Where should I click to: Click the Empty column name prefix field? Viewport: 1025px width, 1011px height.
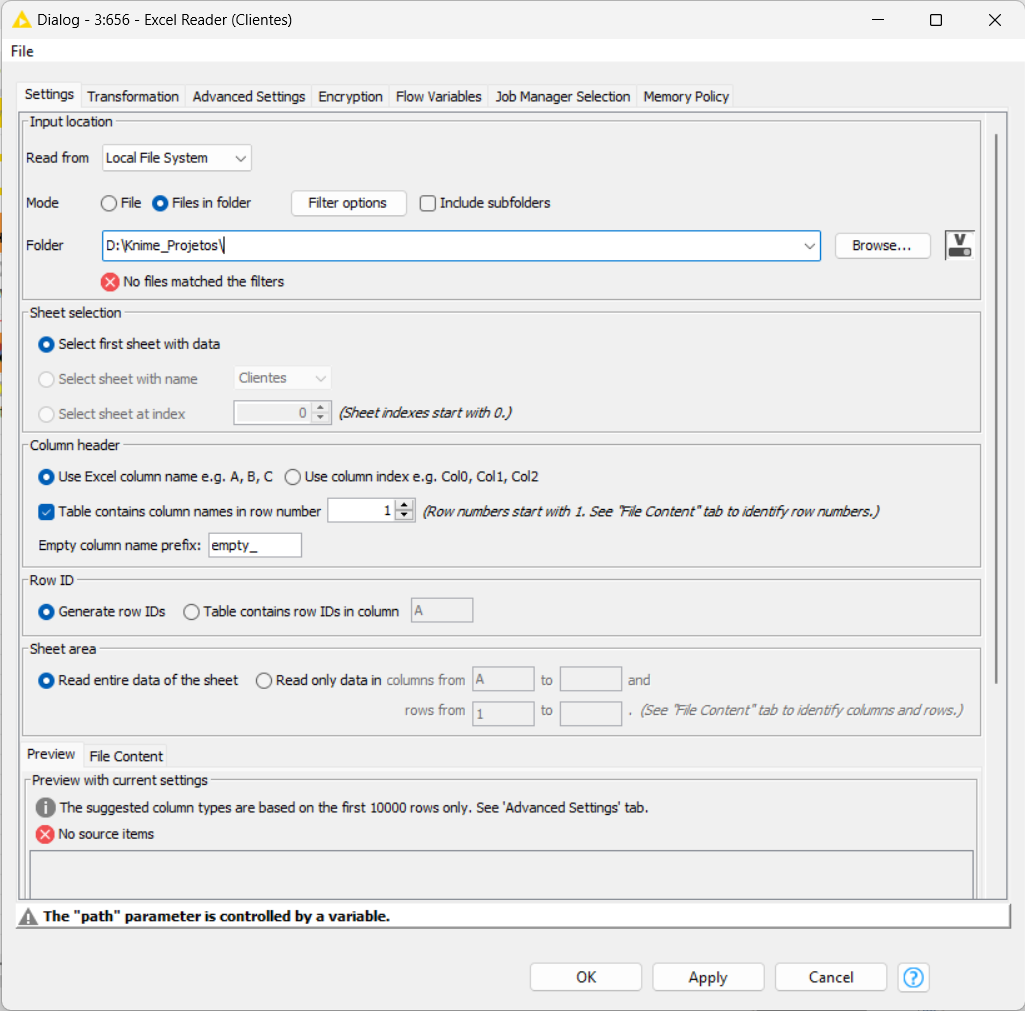tap(255, 545)
